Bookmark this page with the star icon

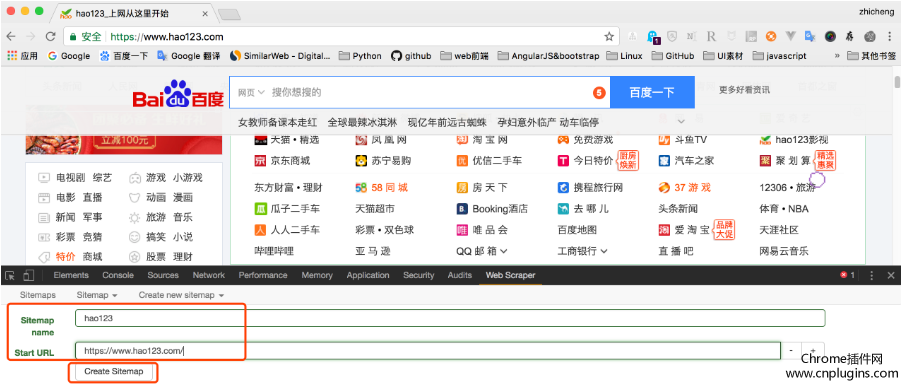tap(609, 37)
